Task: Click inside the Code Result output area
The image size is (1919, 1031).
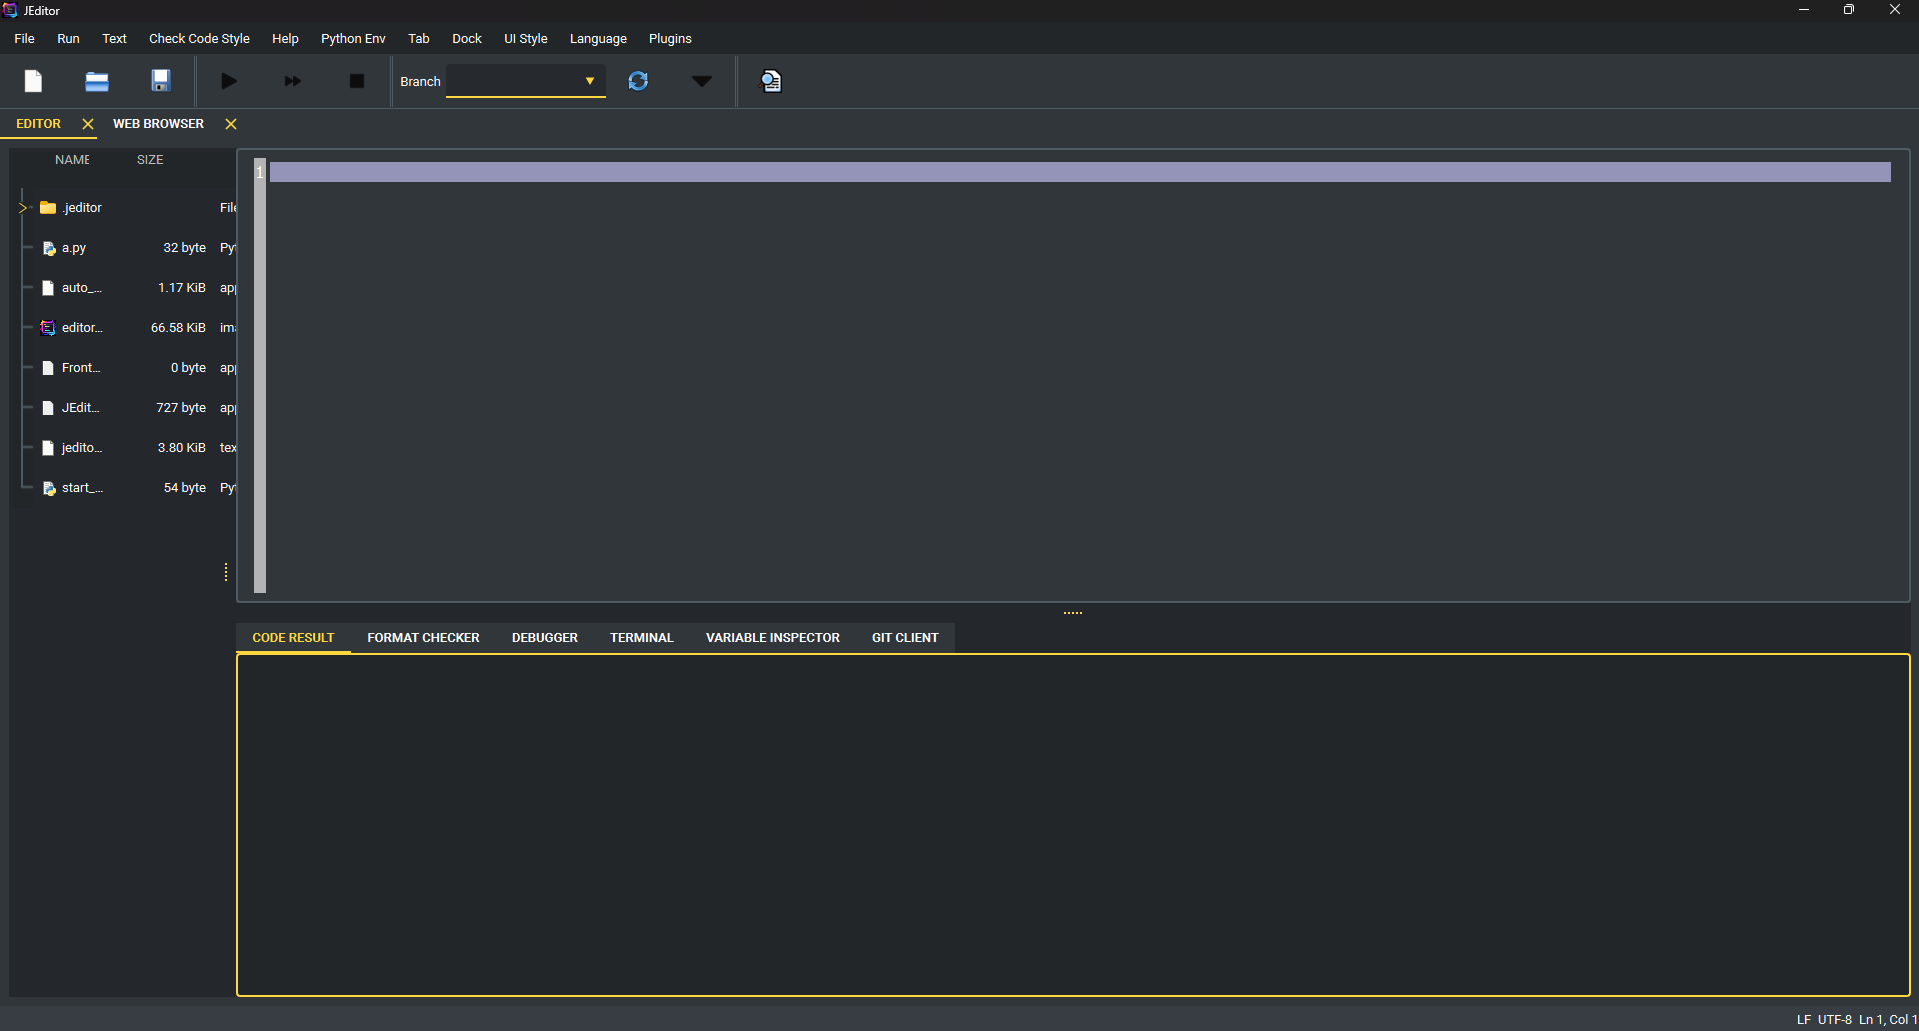Action: tap(1073, 825)
